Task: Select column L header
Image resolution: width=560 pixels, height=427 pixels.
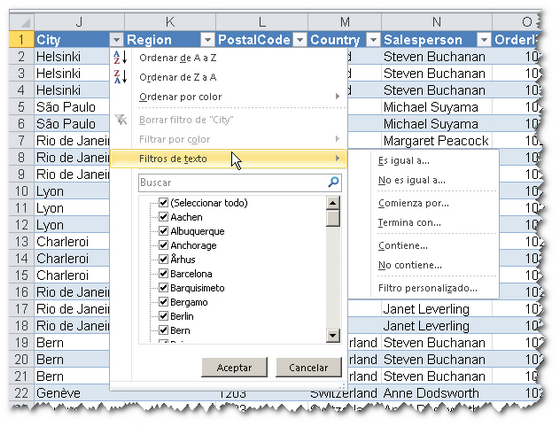Action: point(262,22)
